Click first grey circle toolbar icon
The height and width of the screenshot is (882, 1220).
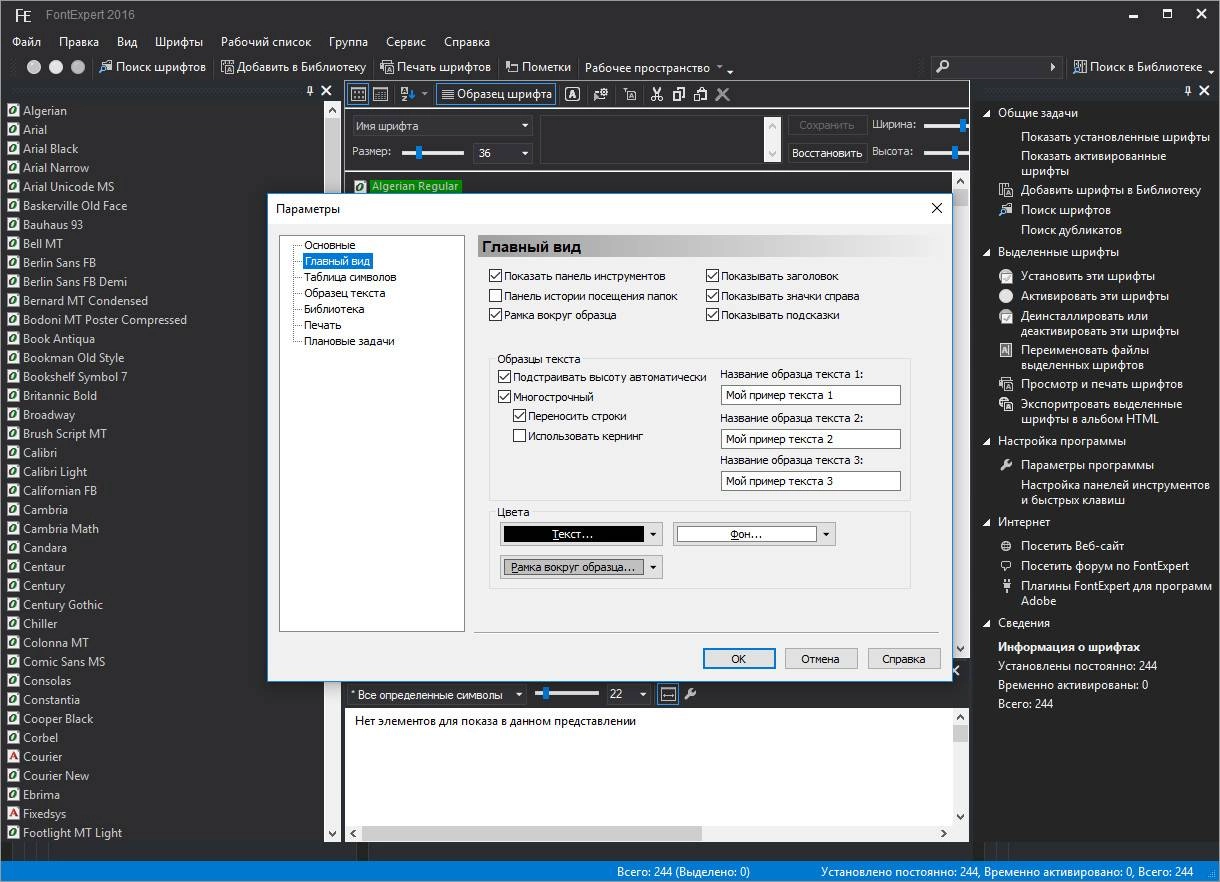(34, 67)
